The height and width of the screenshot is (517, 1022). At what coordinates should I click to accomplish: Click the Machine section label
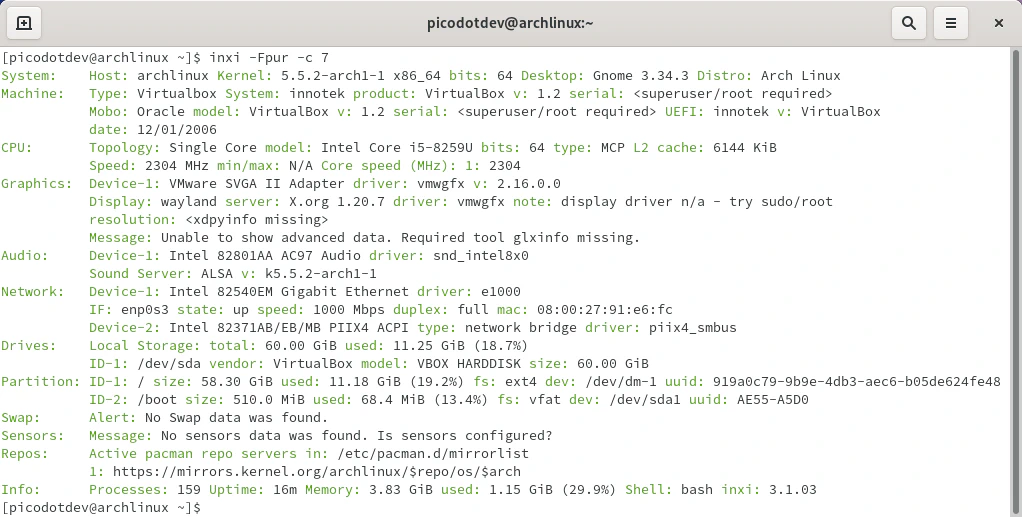32,94
